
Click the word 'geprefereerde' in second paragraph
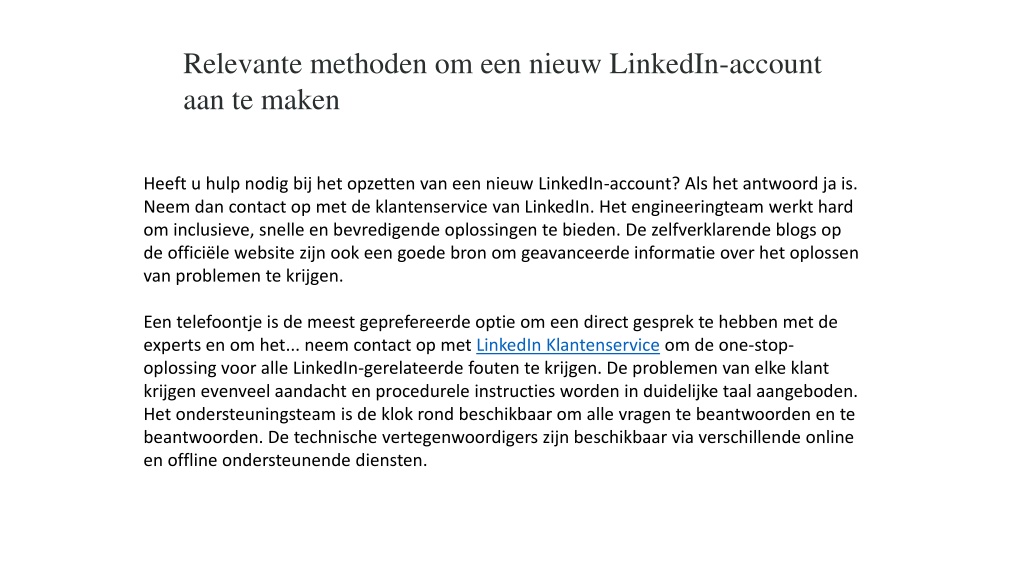pyautogui.click(x=415, y=322)
